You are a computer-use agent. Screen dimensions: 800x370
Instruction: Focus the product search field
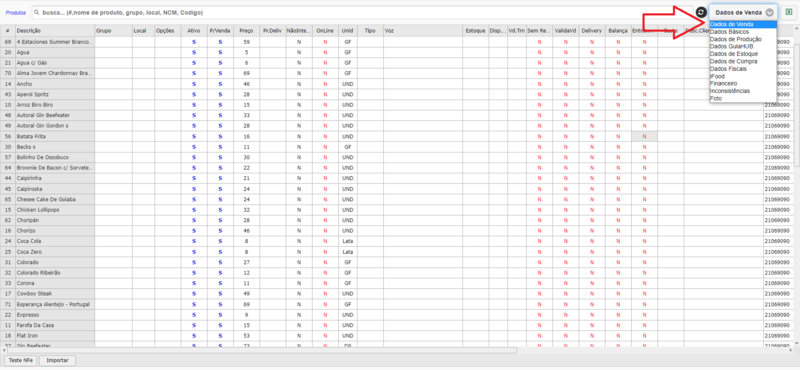pos(362,12)
